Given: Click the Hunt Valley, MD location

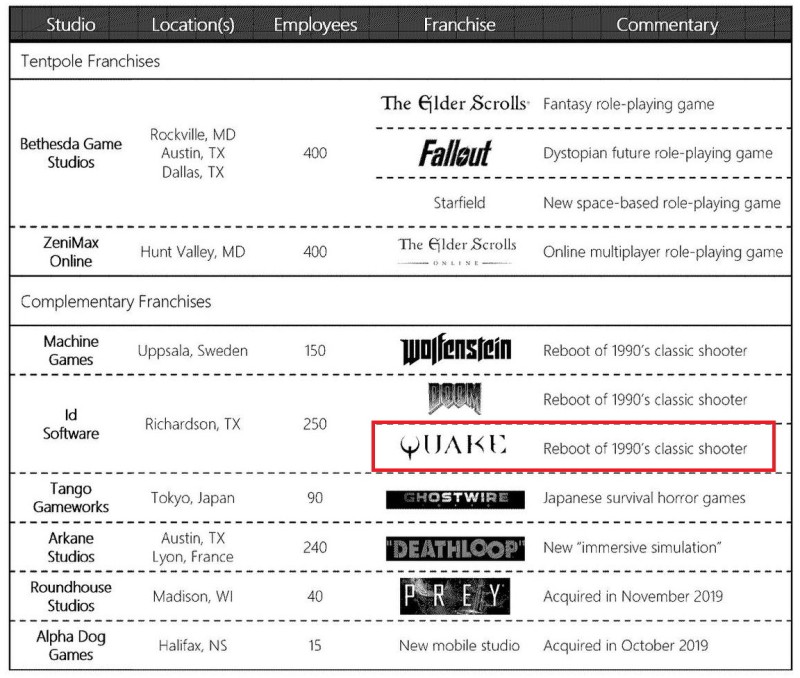Looking at the screenshot, I should (x=193, y=252).
